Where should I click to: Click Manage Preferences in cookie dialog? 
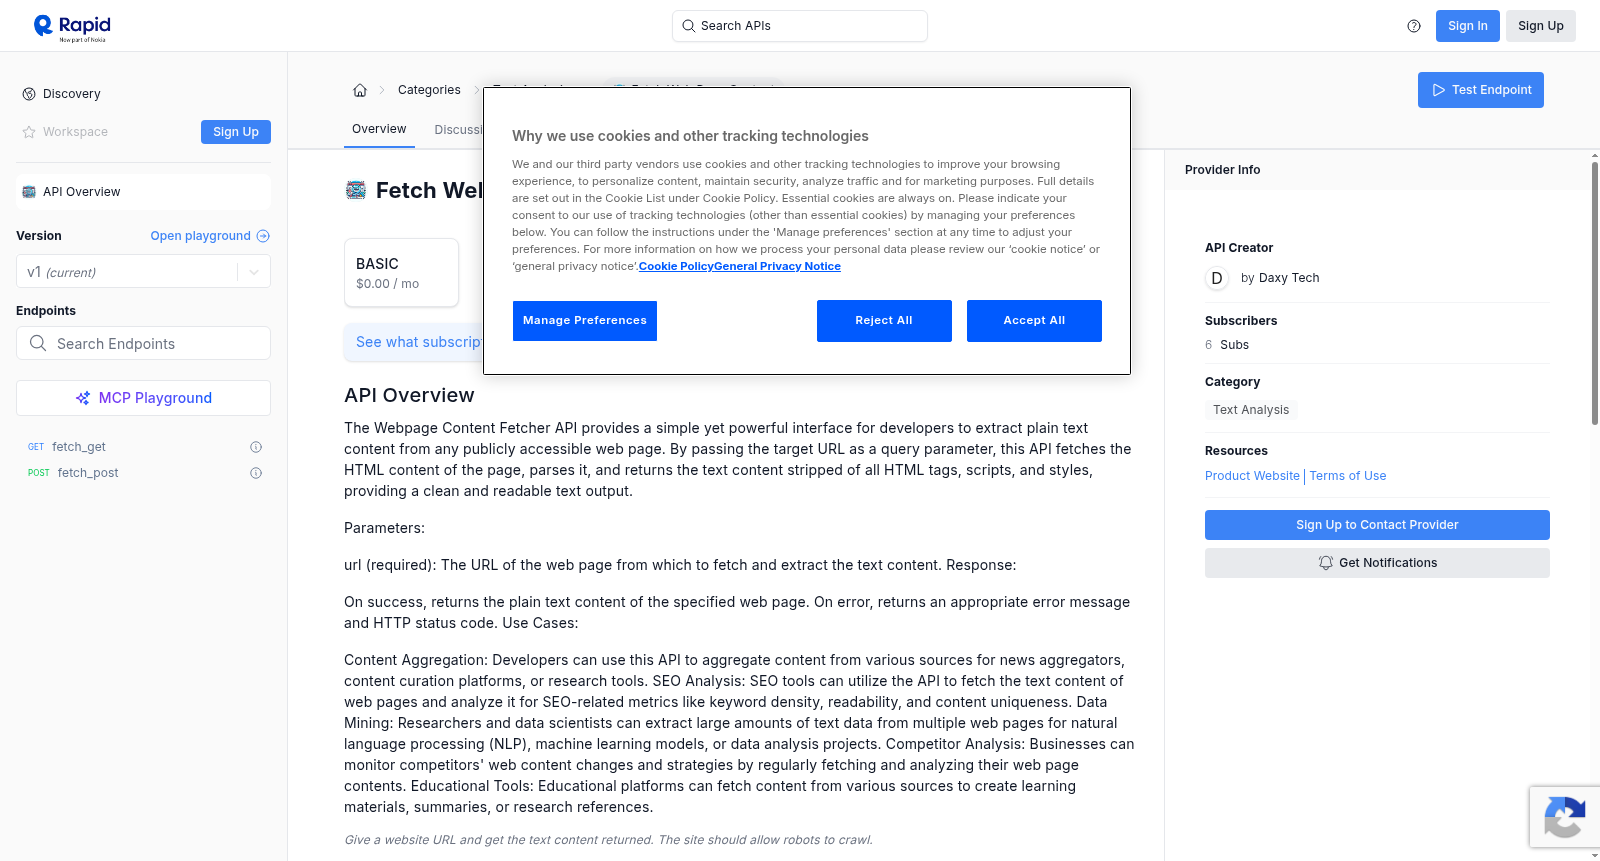click(x=585, y=321)
